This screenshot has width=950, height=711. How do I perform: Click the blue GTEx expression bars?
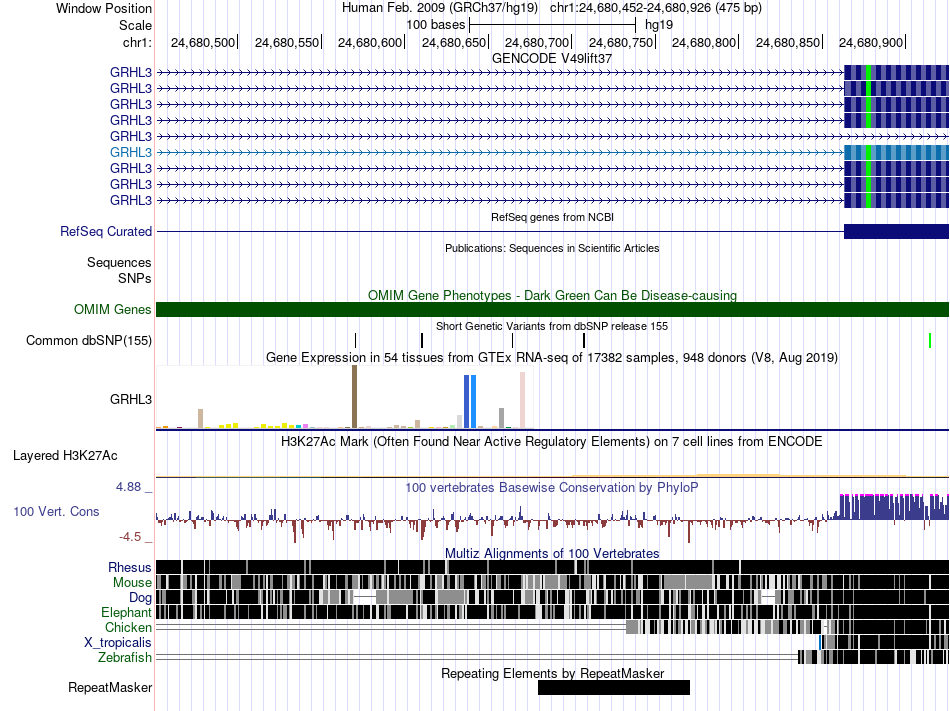point(470,402)
